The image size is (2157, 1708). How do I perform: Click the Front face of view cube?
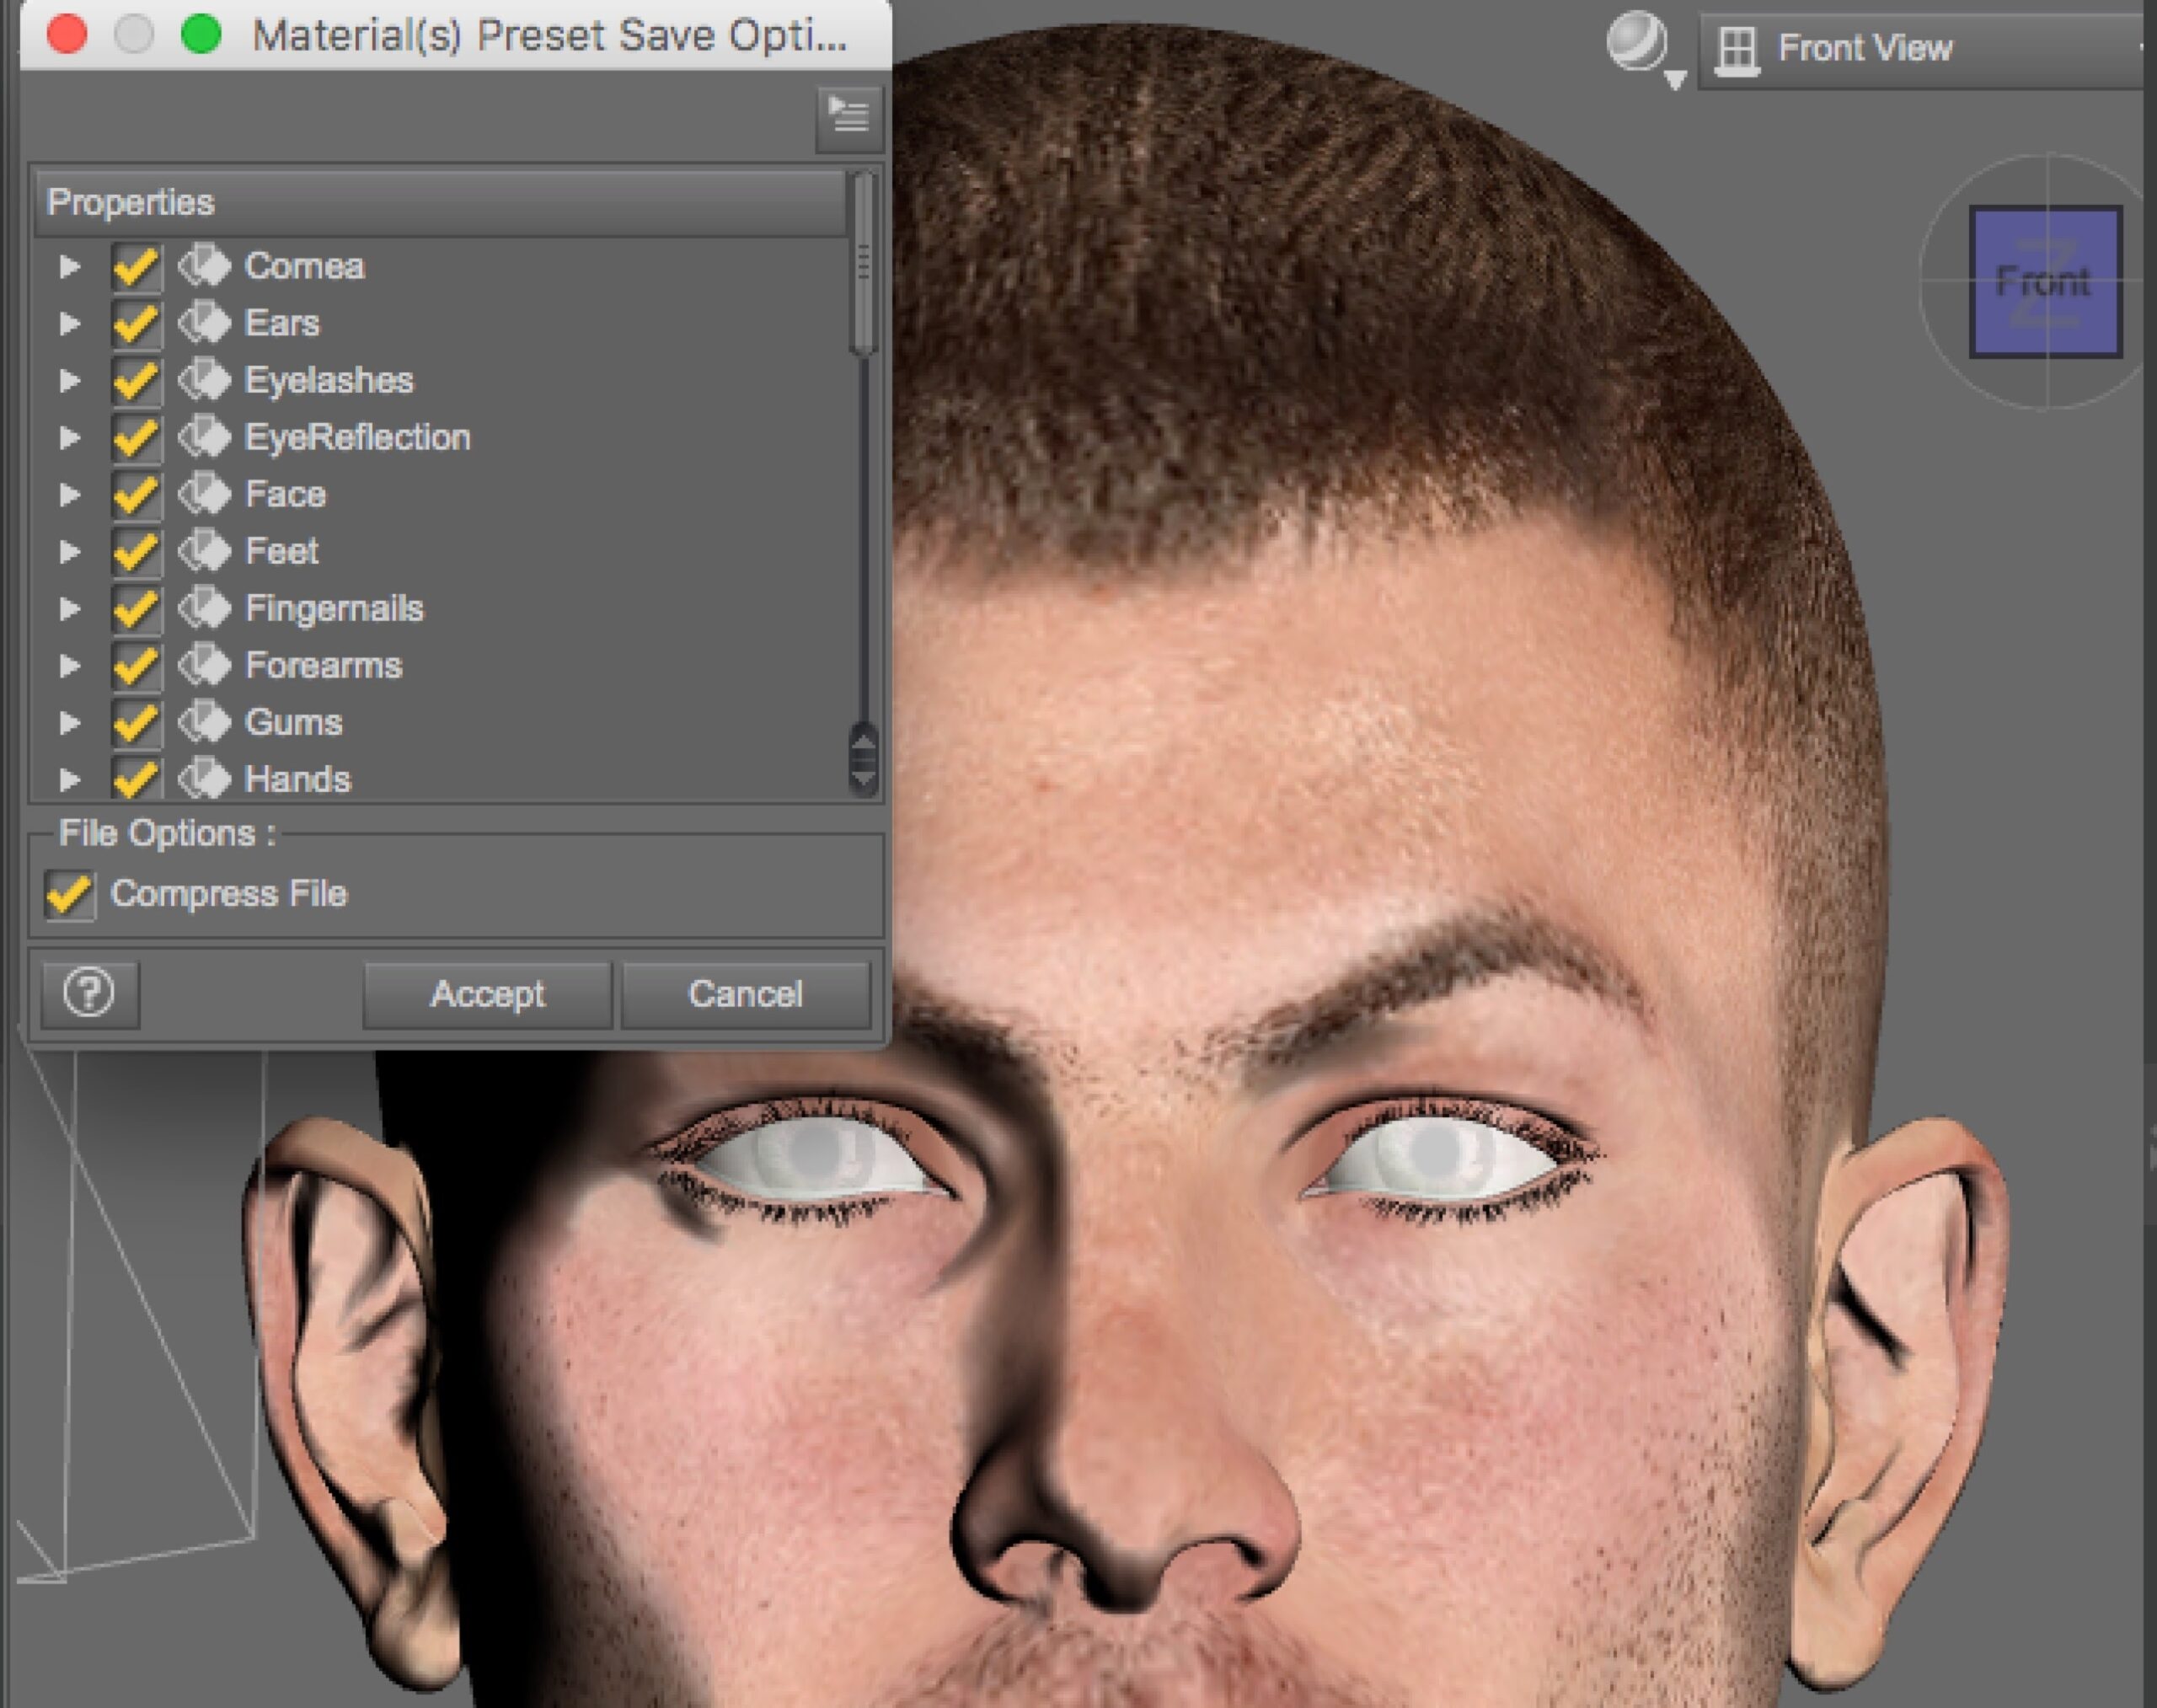click(2045, 282)
